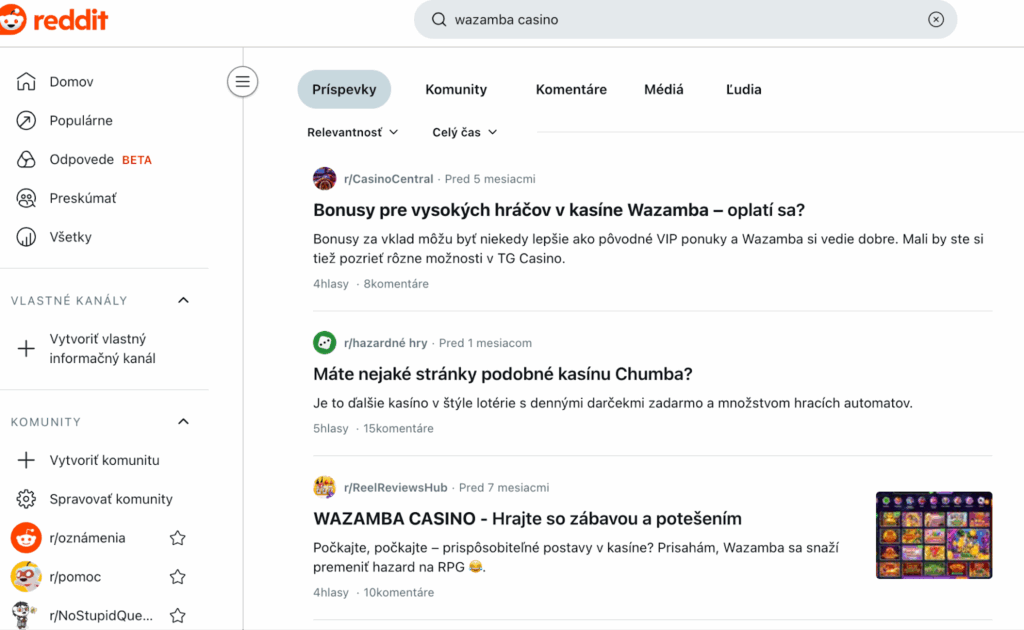Click the Domov home icon
Screen dimensions: 1024x630
click(x=27, y=82)
